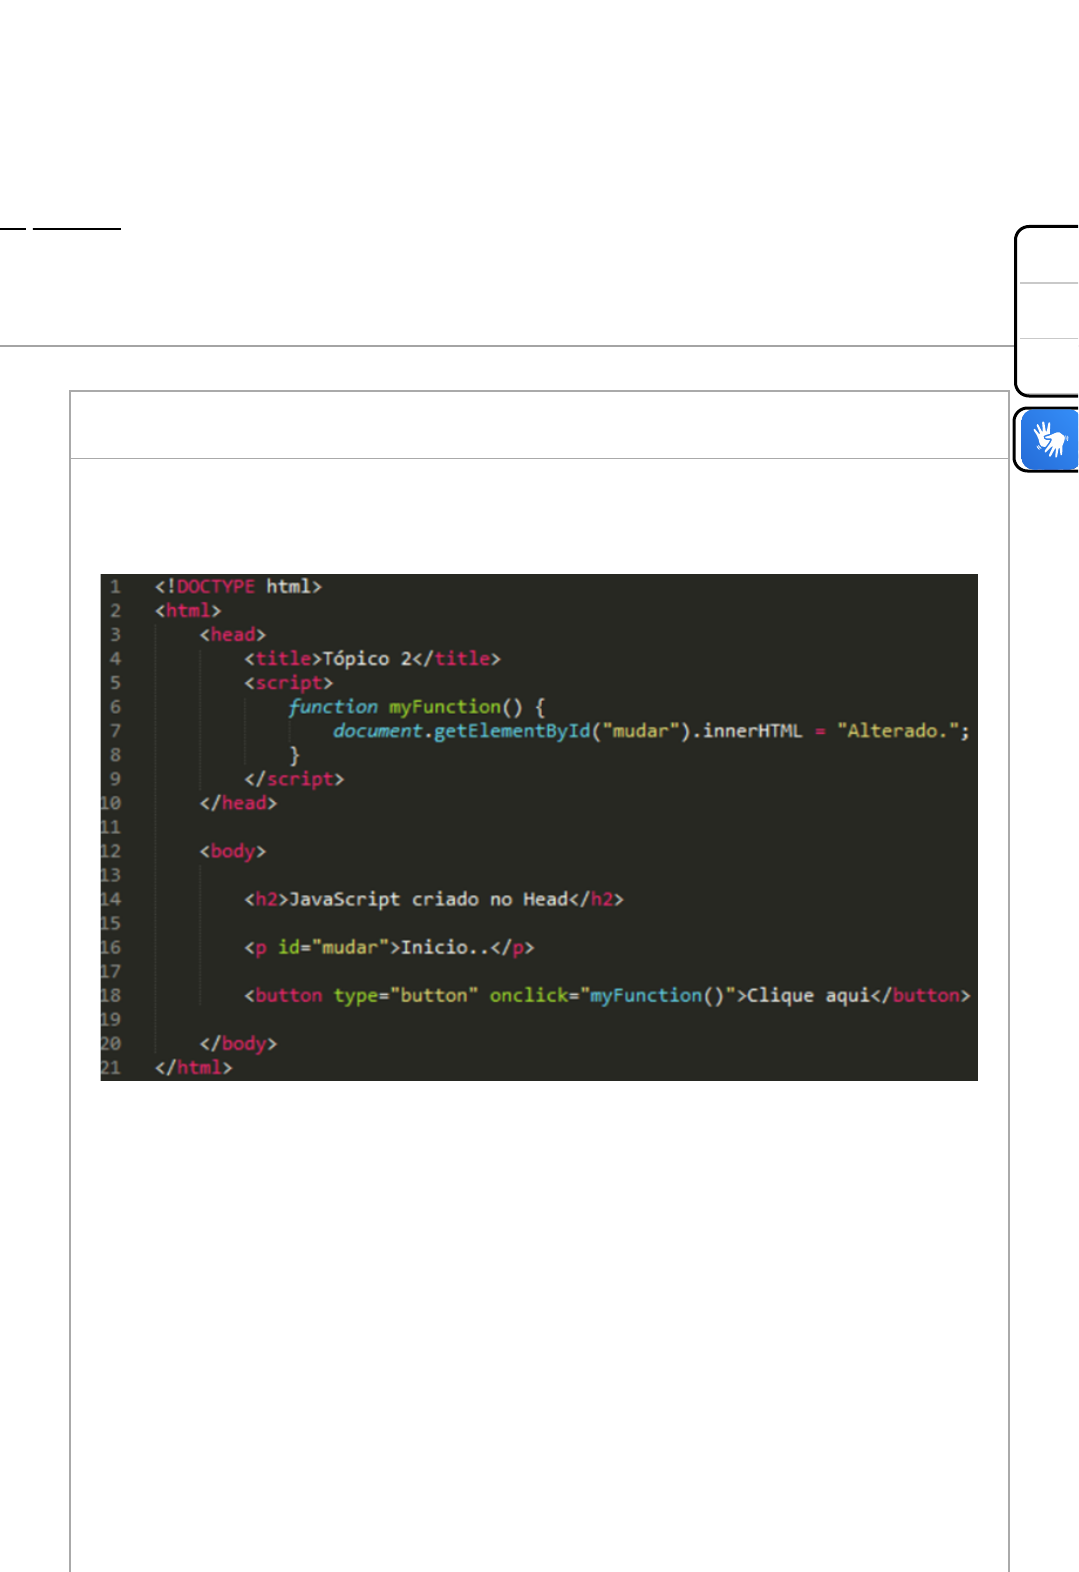The width and height of the screenshot is (1079, 1572).
Task: Click the closing /html tag on line 21
Action: click(193, 1067)
